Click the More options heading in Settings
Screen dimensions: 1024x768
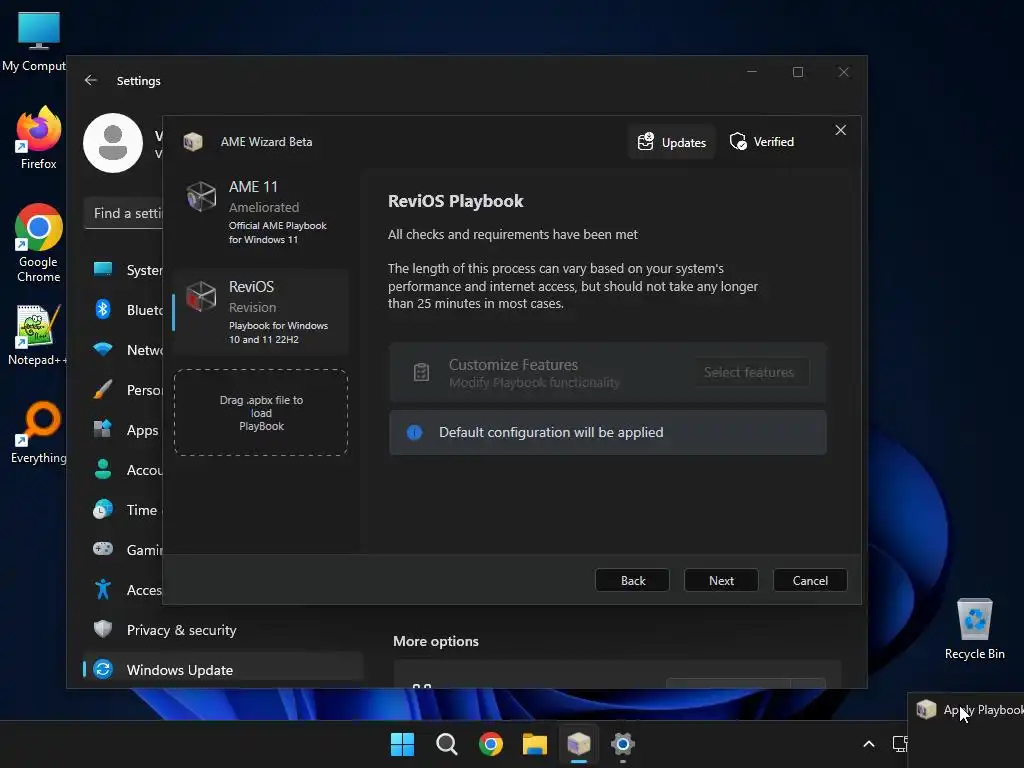click(x=436, y=641)
